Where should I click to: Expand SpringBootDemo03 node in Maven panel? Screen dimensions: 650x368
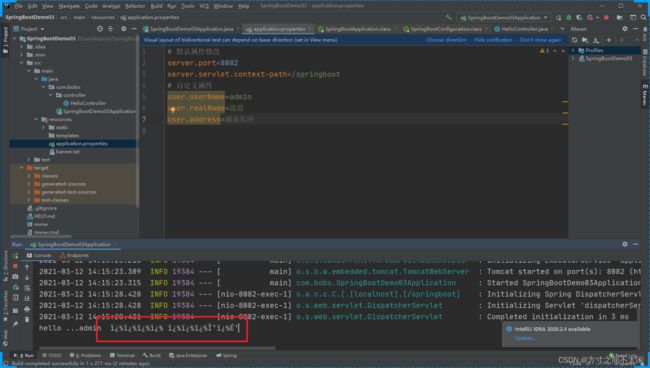tap(573, 58)
